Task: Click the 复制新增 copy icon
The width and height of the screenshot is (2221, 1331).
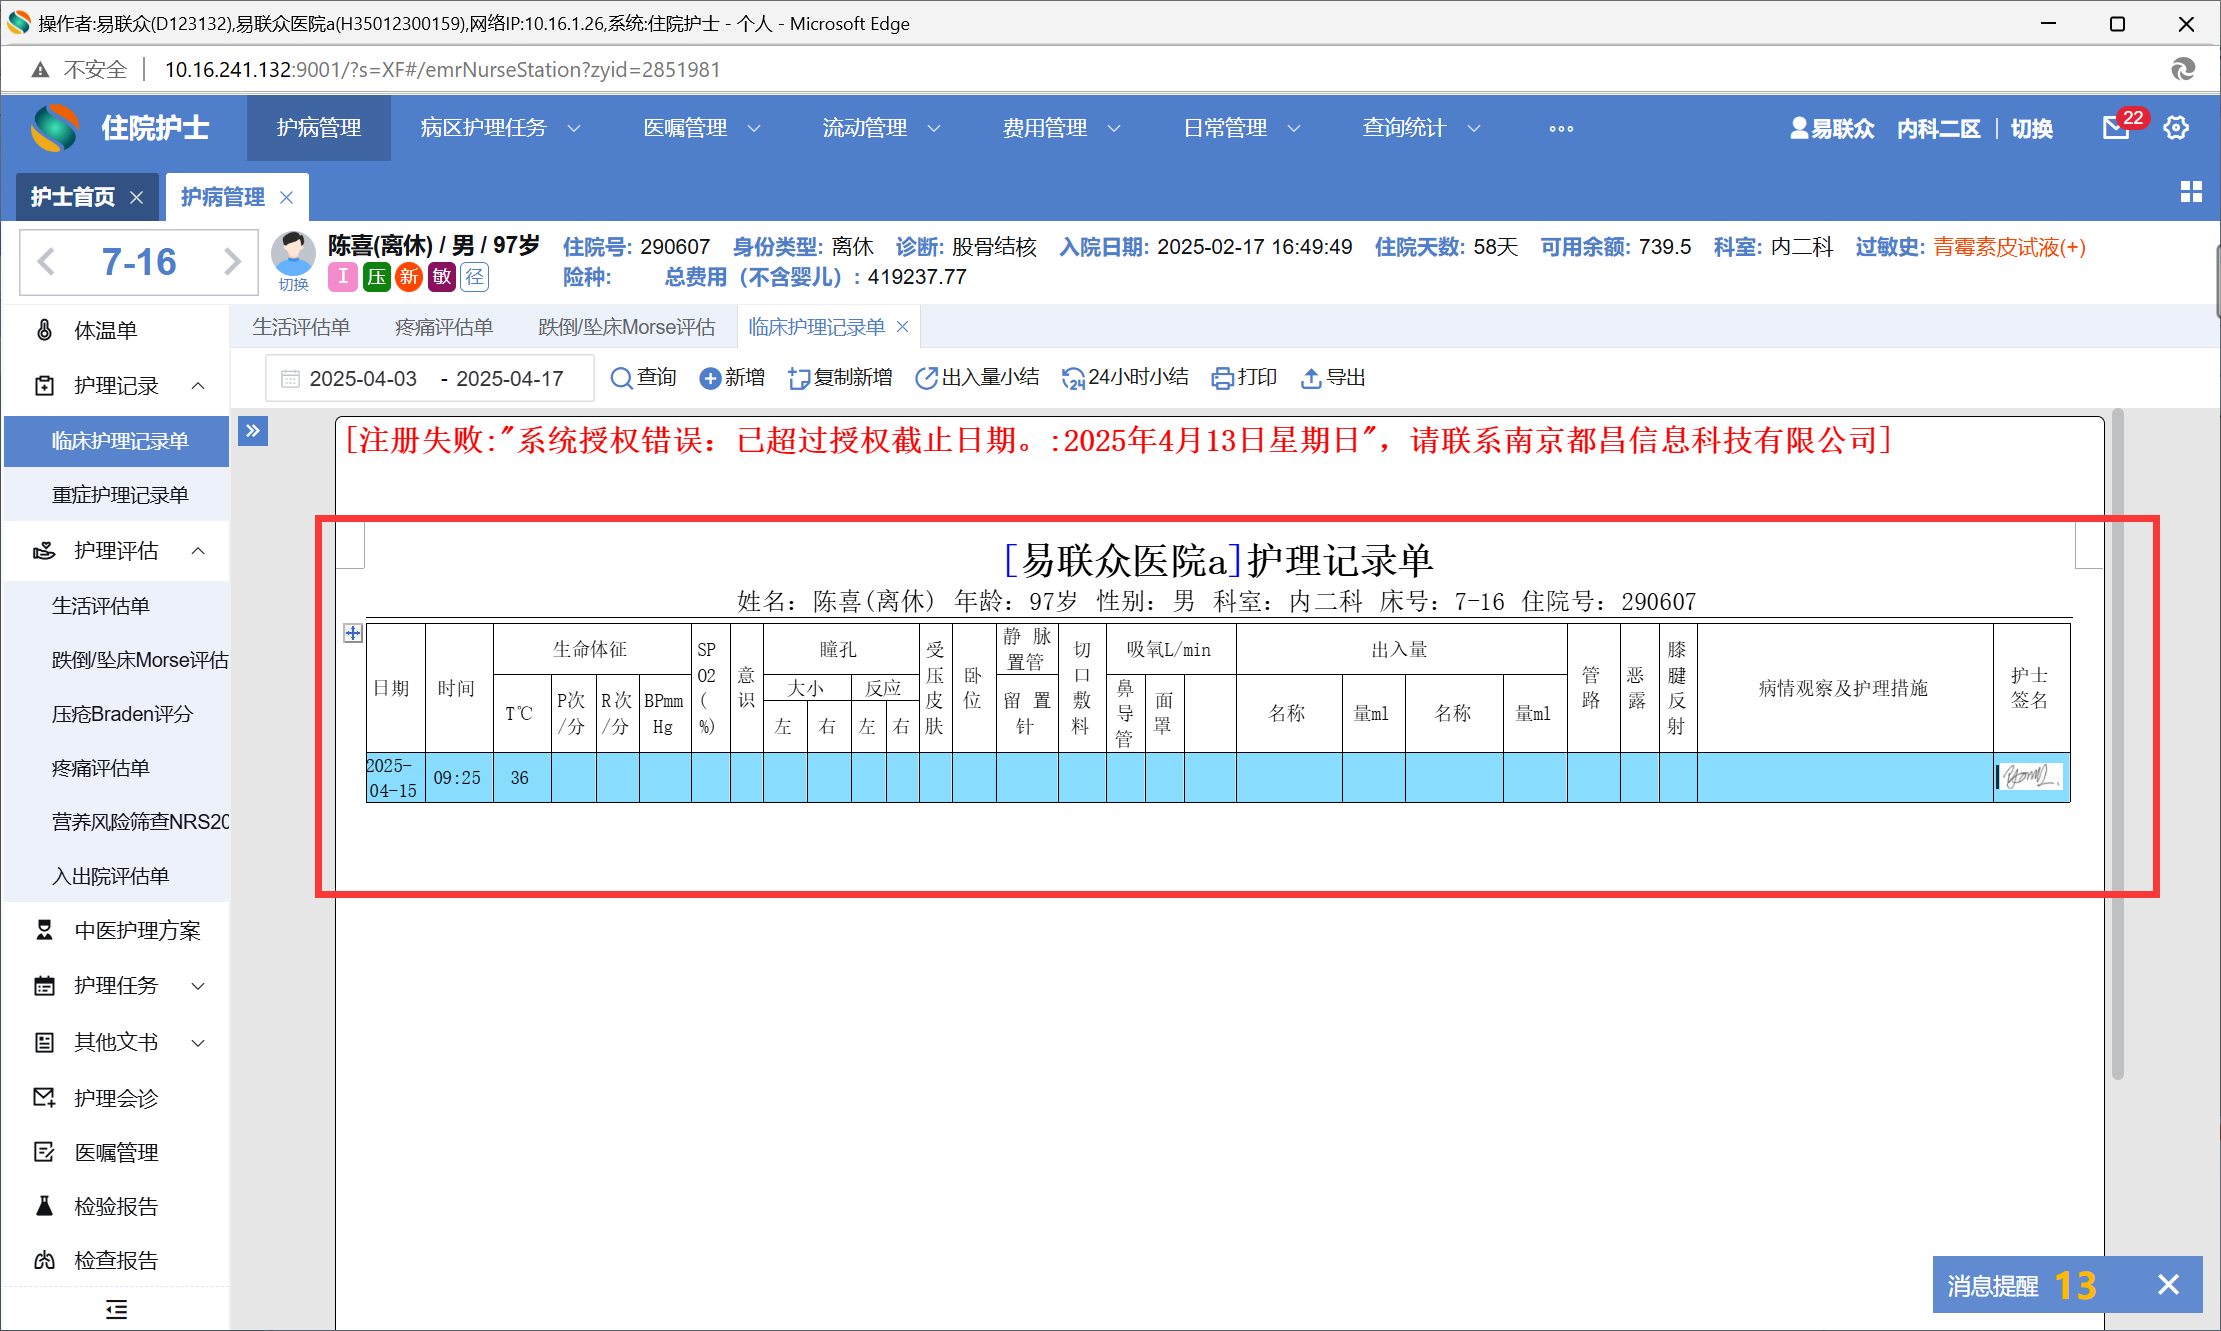Action: (x=798, y=378)
